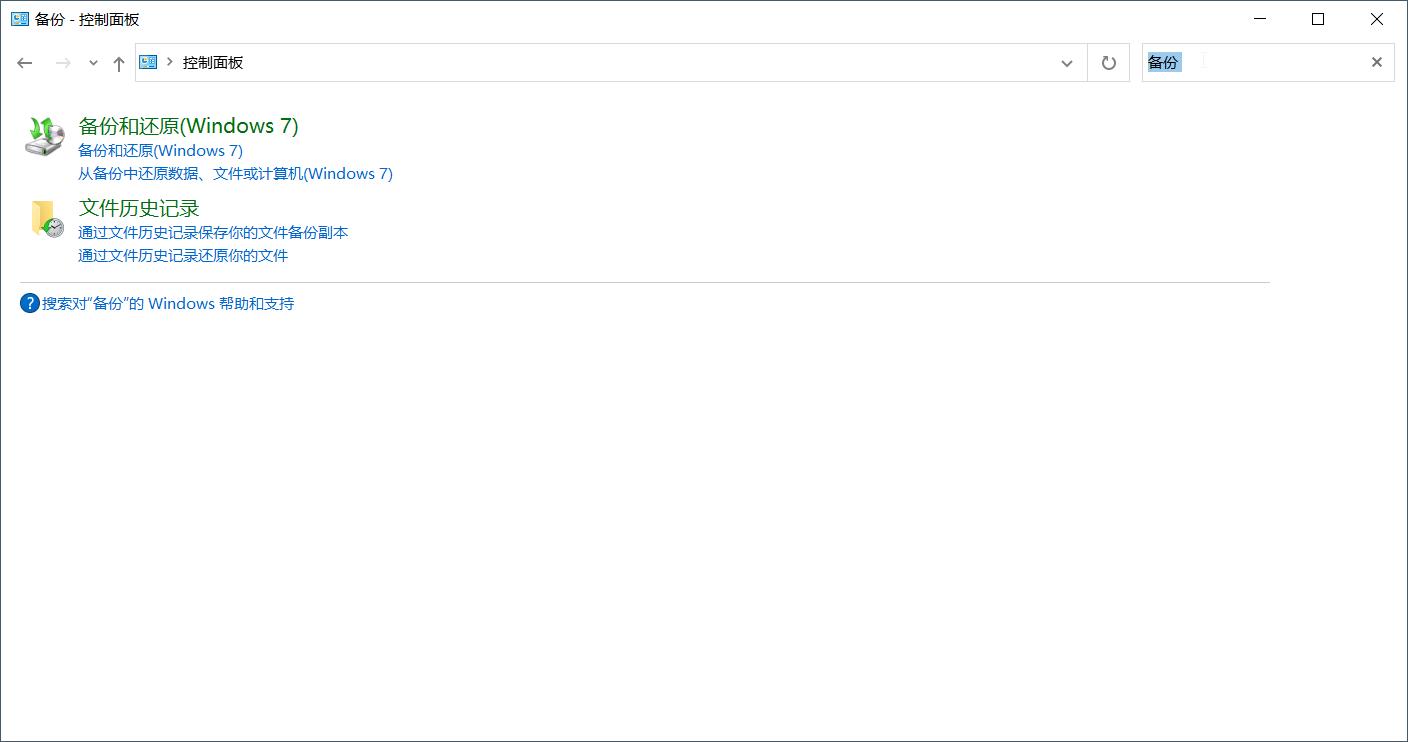Open the title bar Control Panel window icon
Image resolution: width=1408 pixels, height=742 pixels.
pos(20,19)
